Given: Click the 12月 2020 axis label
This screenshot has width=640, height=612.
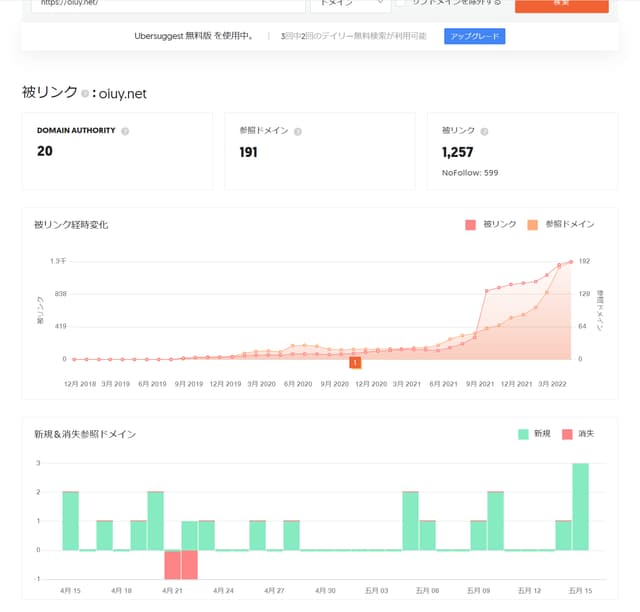Looking at the screenshot, I should [x=371, y=384].
